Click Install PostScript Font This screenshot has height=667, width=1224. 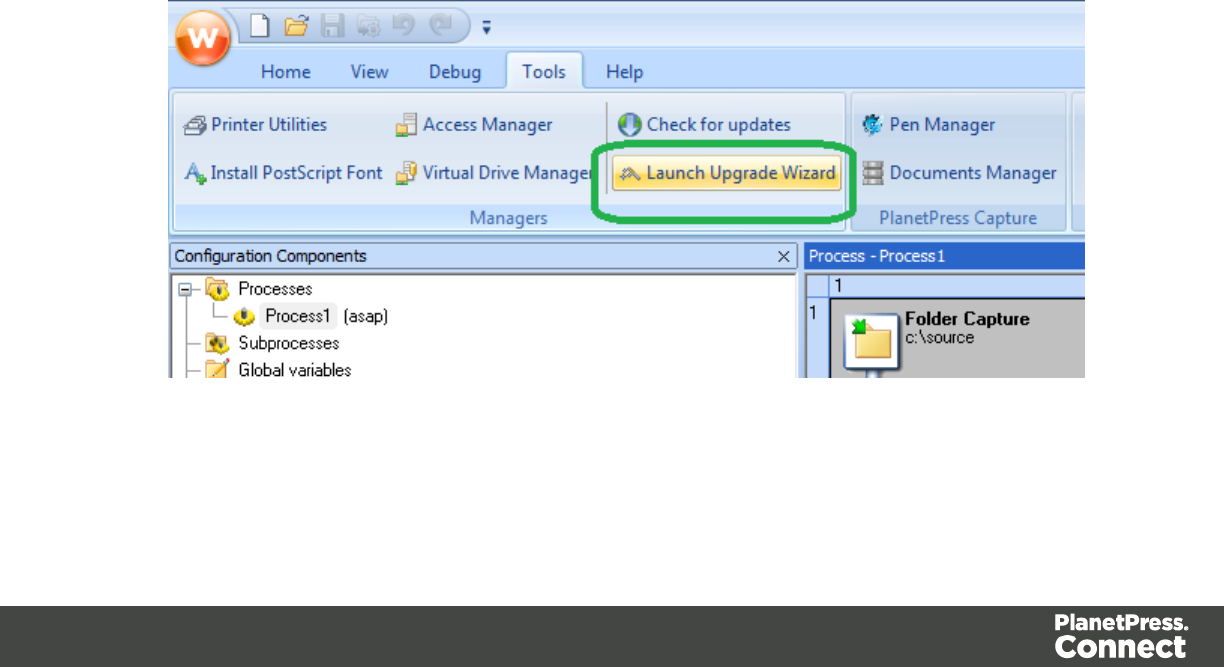283,173
